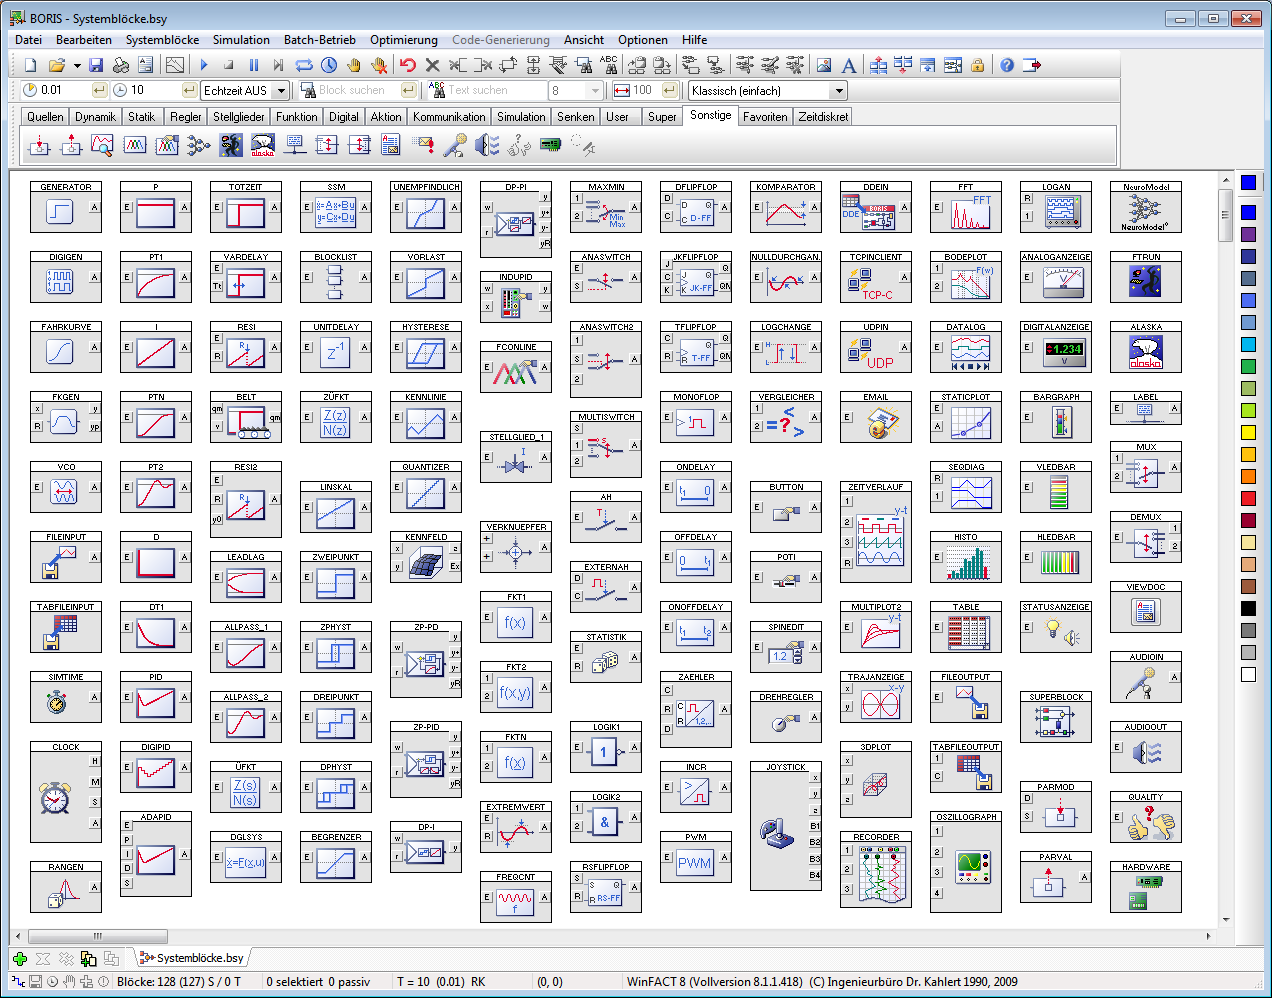Open the Hilfe menu

tap(695, 40)
